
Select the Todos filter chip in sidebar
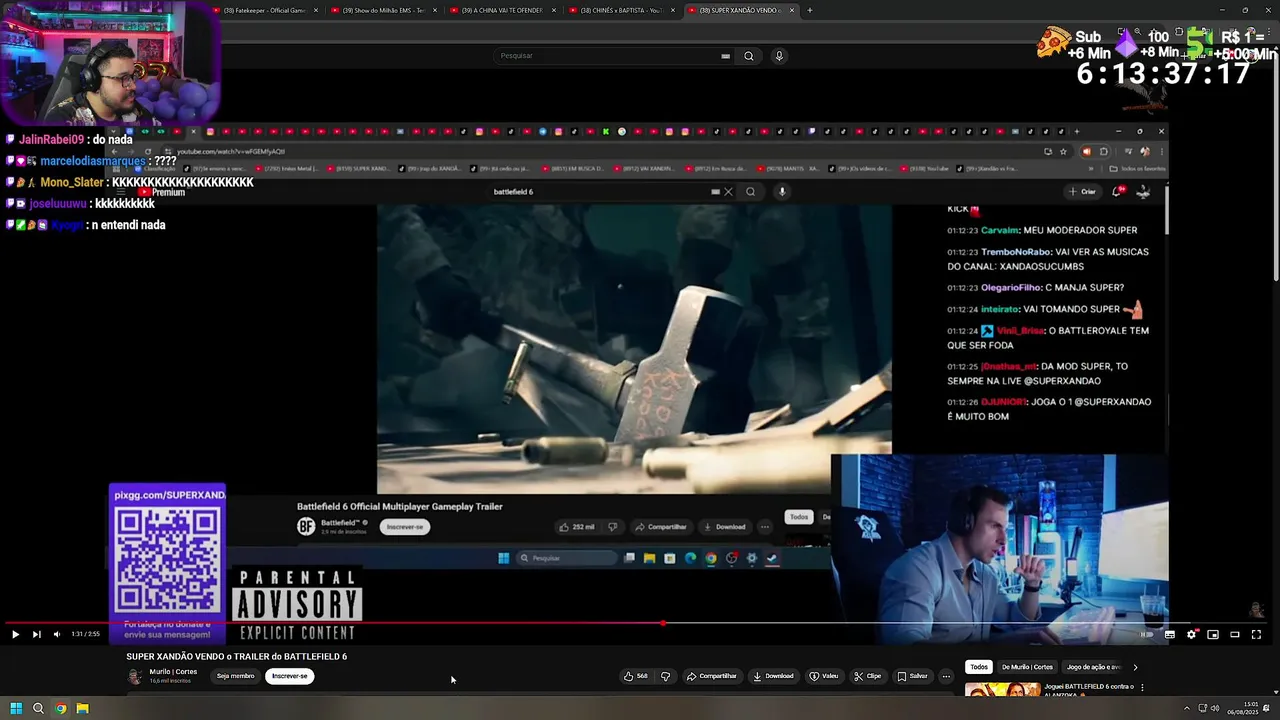click(979, 667)
